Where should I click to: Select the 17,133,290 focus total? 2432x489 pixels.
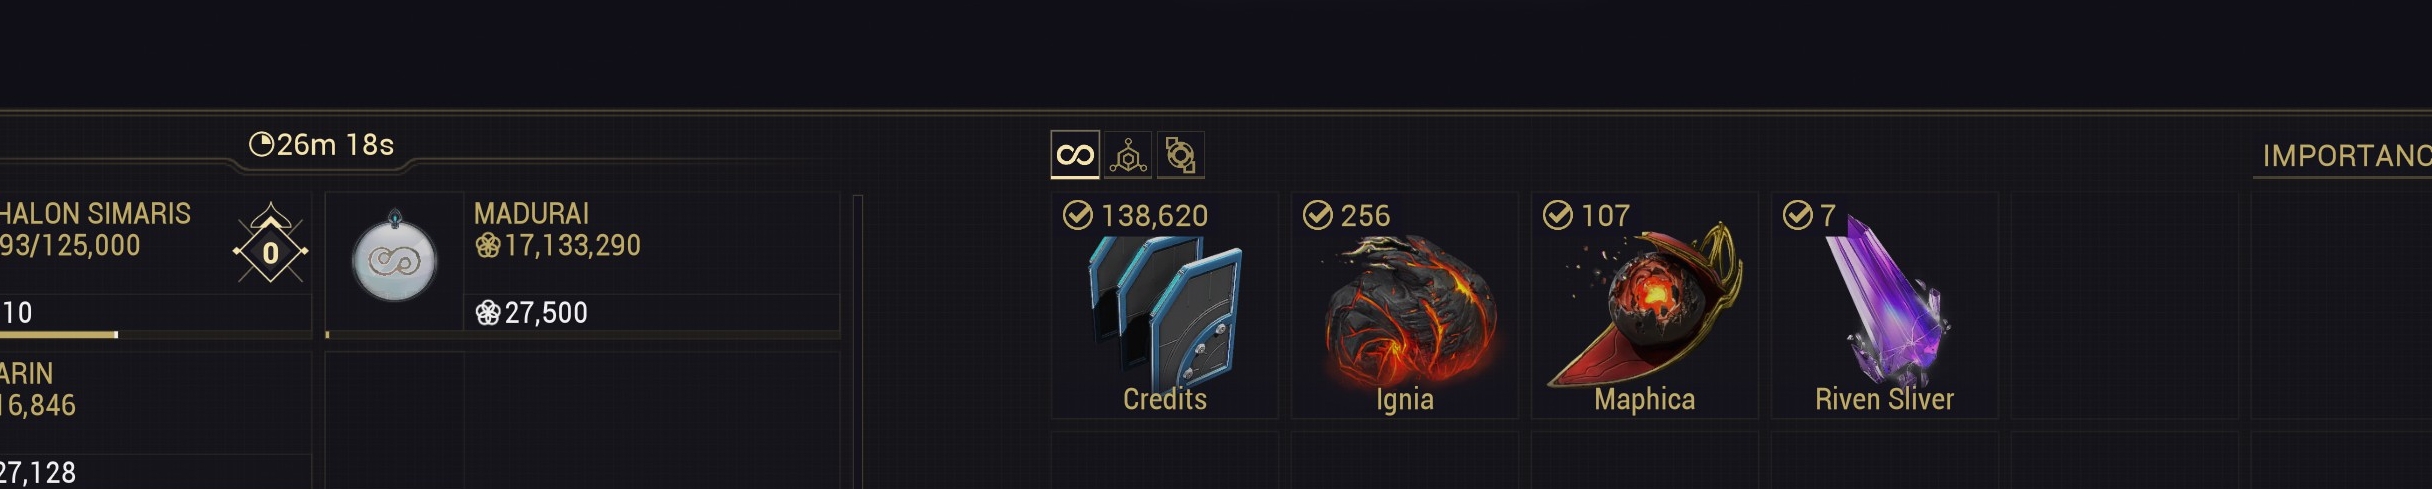[558, 246]
